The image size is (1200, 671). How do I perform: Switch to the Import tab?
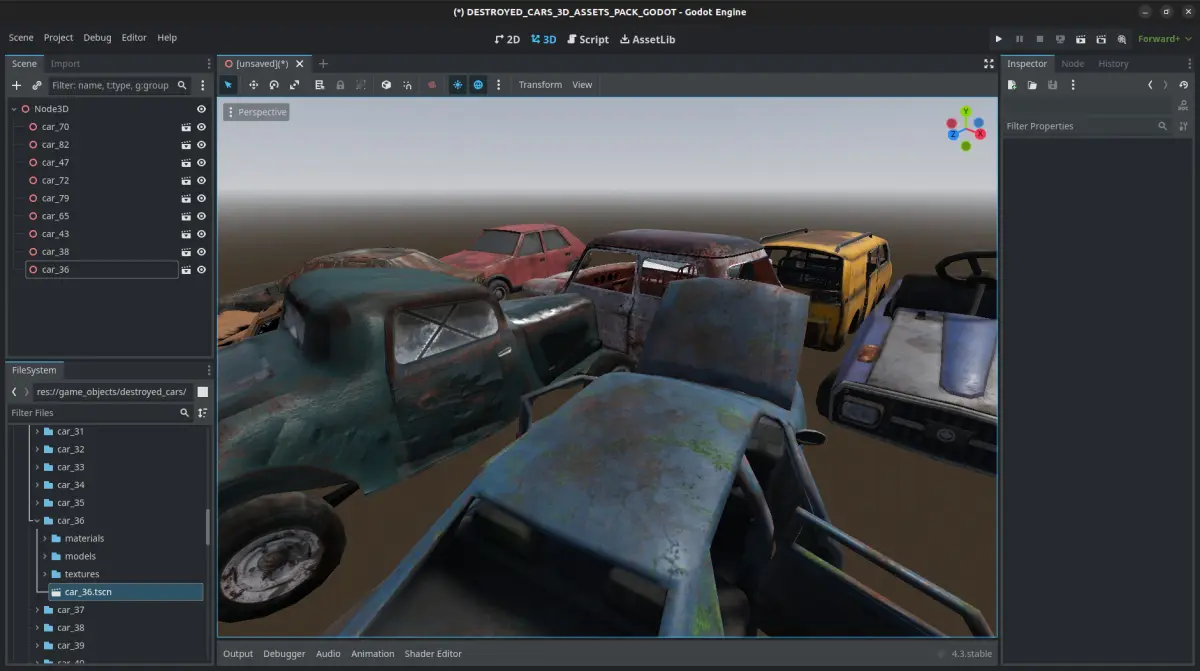tap(65, 64)
